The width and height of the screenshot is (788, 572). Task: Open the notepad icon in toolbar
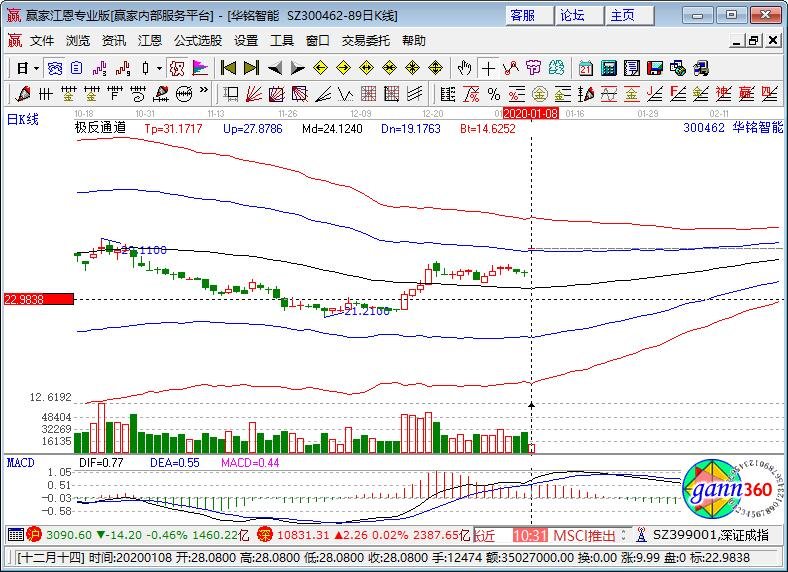click(632, 68)
